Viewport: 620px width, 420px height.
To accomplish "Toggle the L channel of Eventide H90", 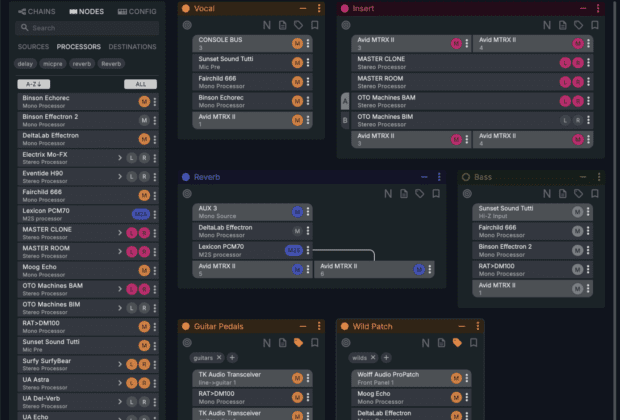I will point(132,176).
